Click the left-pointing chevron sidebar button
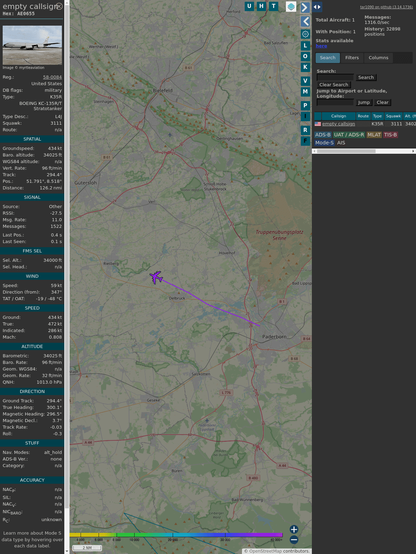This screenshot has width=416, height=554. coord(305,21)
